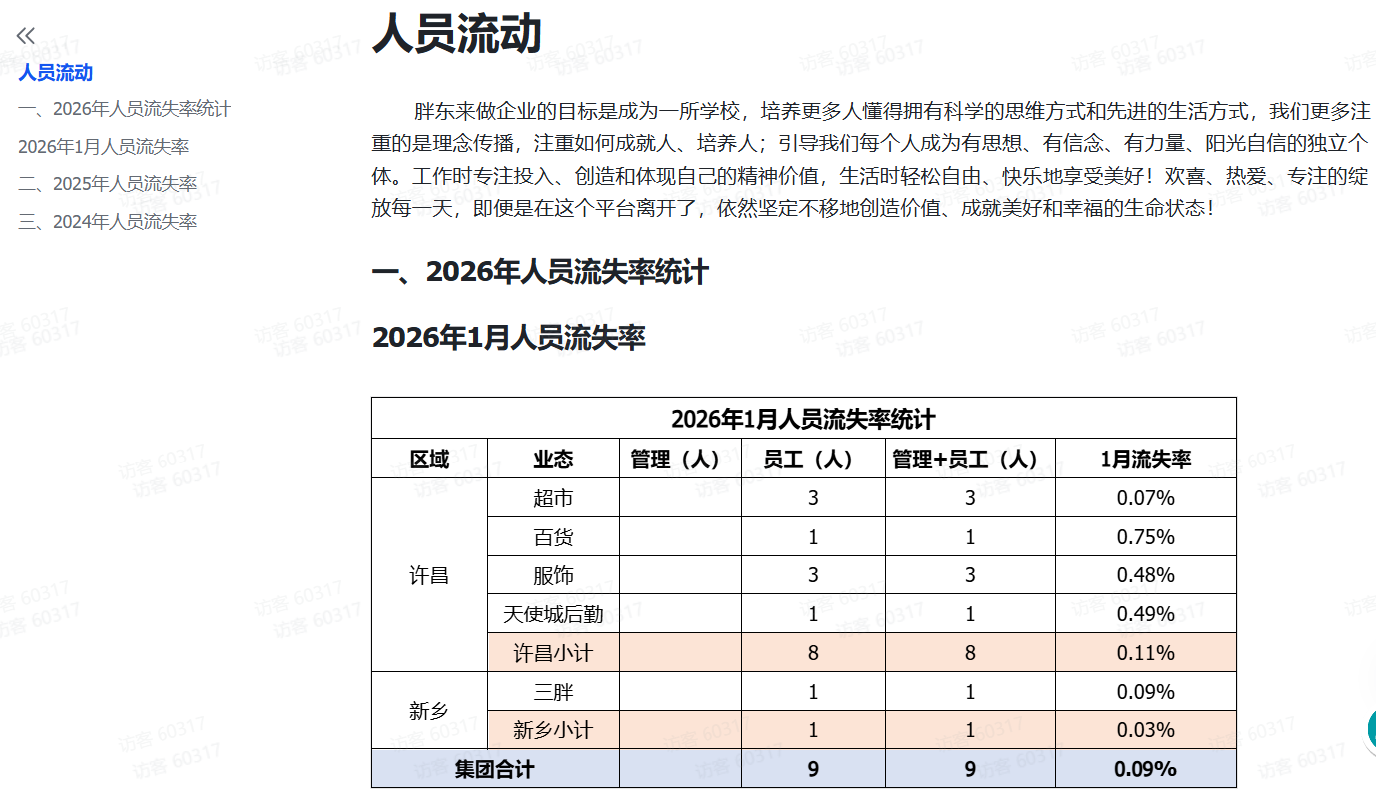Click the 0.09% rate in 集团合计 row
1376x791 pixels.
coord(1146,769)
